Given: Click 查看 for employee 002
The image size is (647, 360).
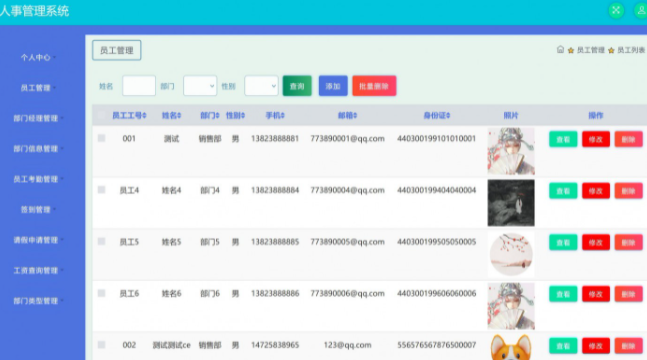Looking at the screenshot, I should click(563, 346).
